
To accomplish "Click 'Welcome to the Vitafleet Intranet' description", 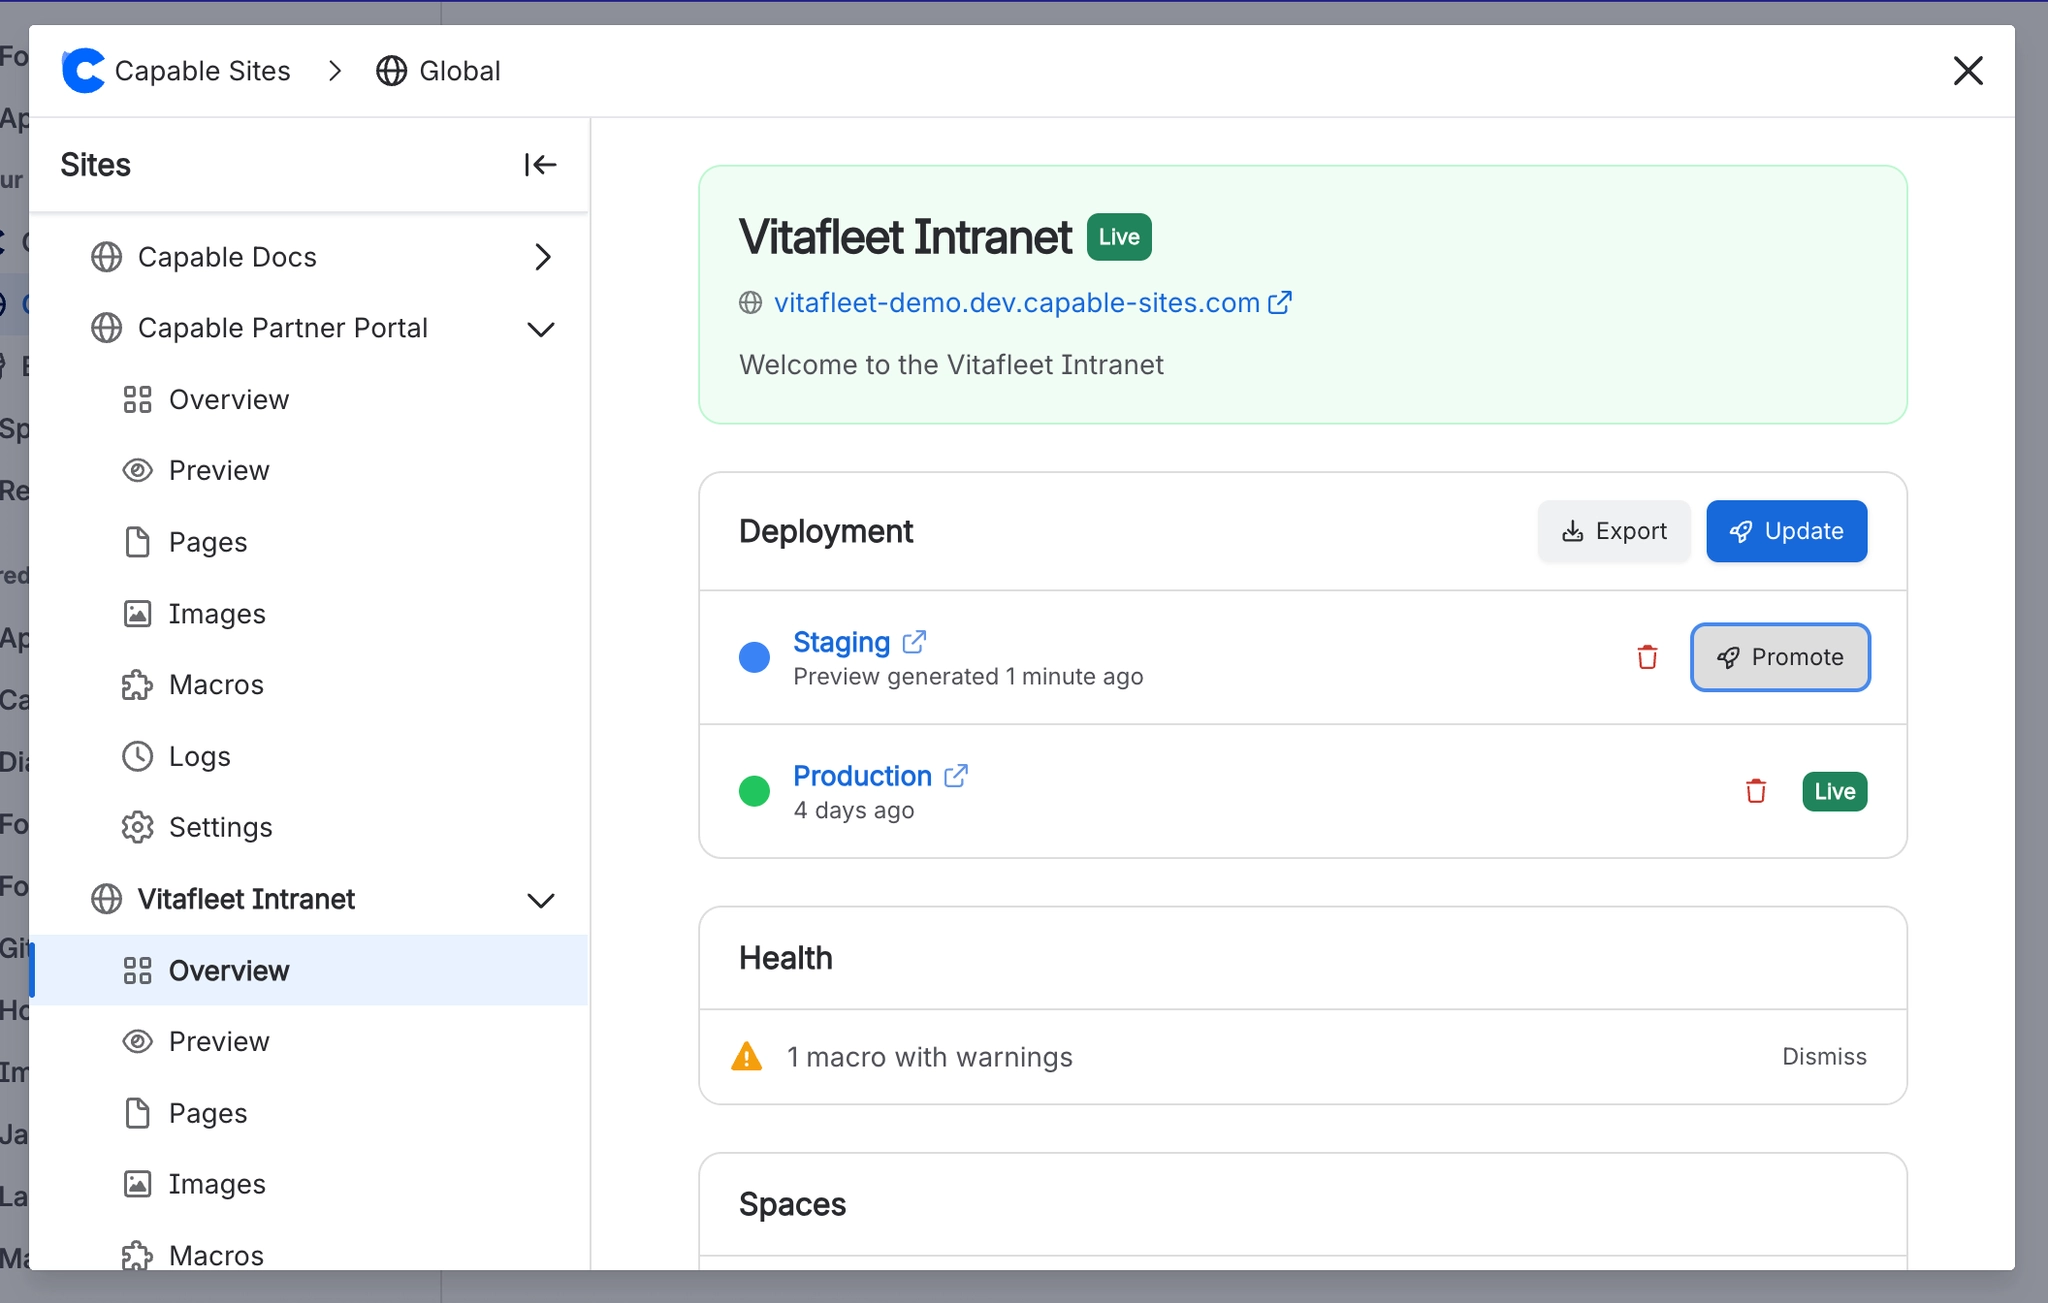I will click(x=951, y=364).
